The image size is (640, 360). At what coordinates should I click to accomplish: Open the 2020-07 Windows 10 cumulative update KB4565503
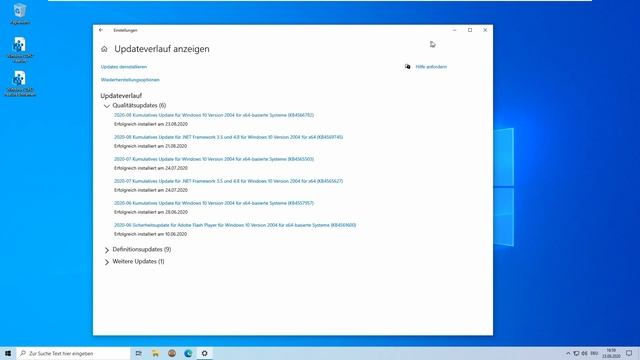point(214,159)
